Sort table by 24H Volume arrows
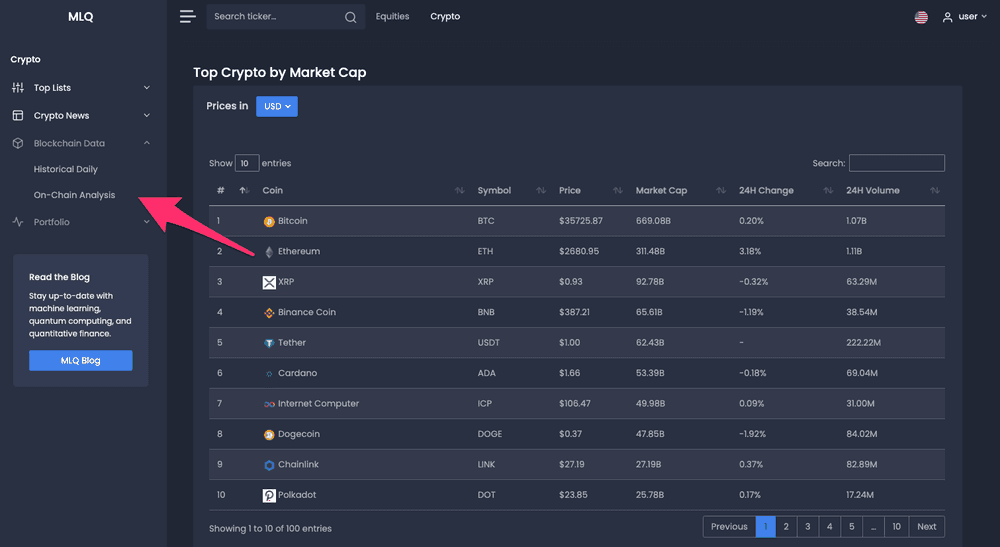 934,191
